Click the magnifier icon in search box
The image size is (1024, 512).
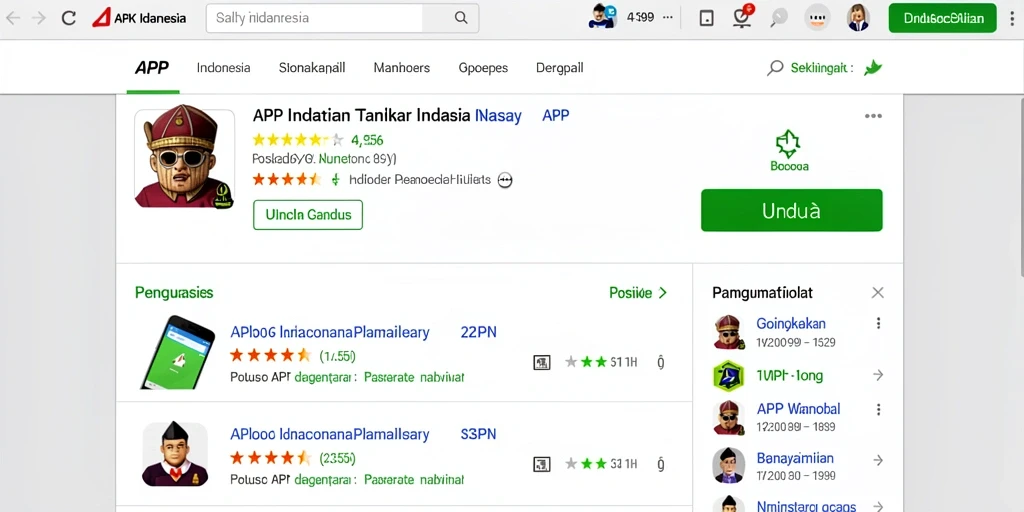point(461,18)
